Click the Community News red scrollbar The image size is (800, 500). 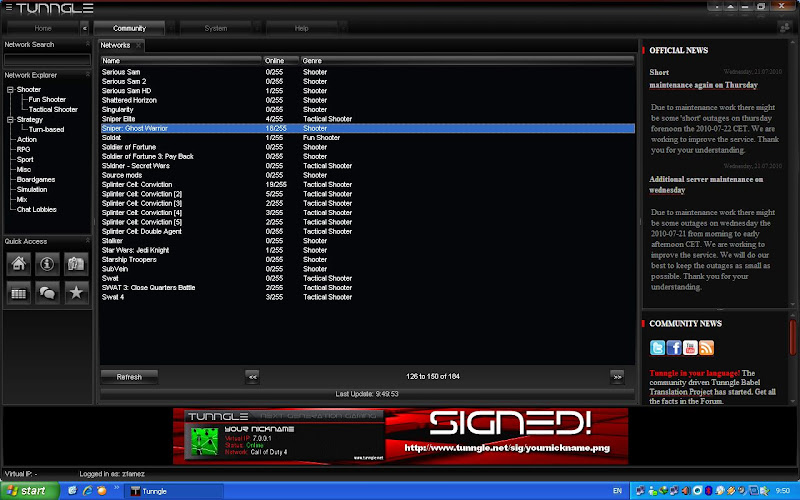point(792,337)
